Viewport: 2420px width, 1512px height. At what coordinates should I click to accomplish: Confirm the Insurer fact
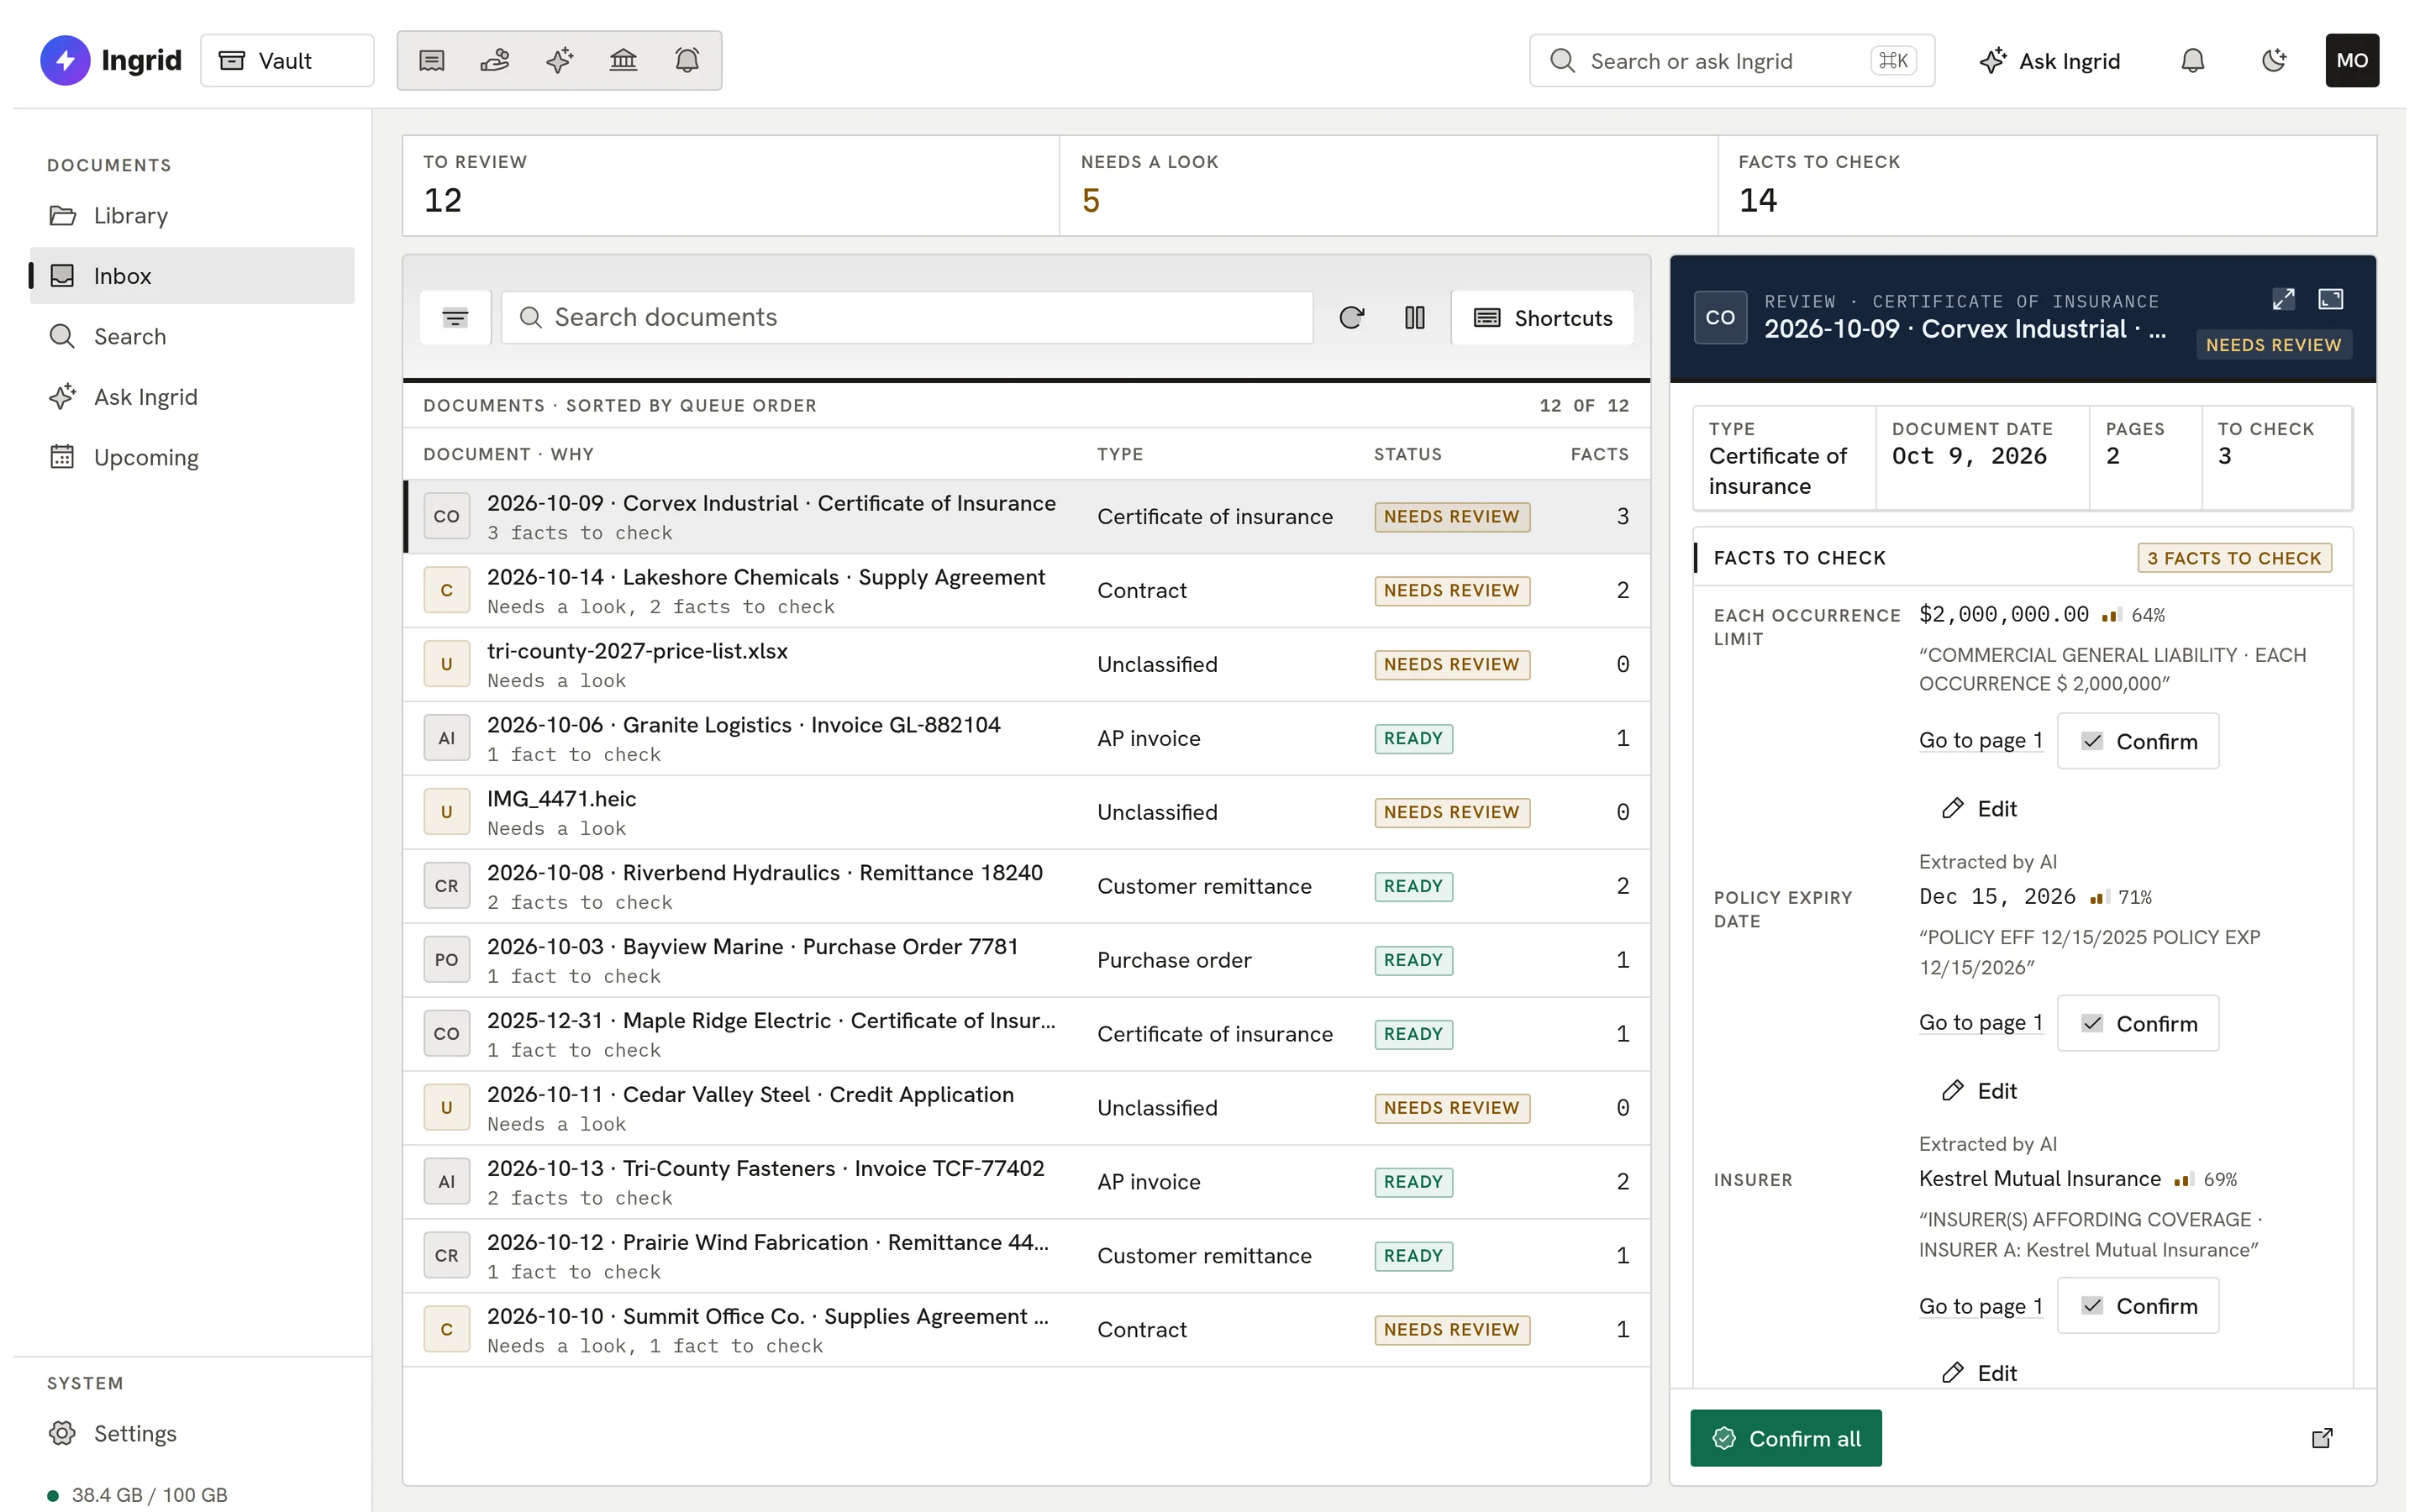(2138, 1305)
